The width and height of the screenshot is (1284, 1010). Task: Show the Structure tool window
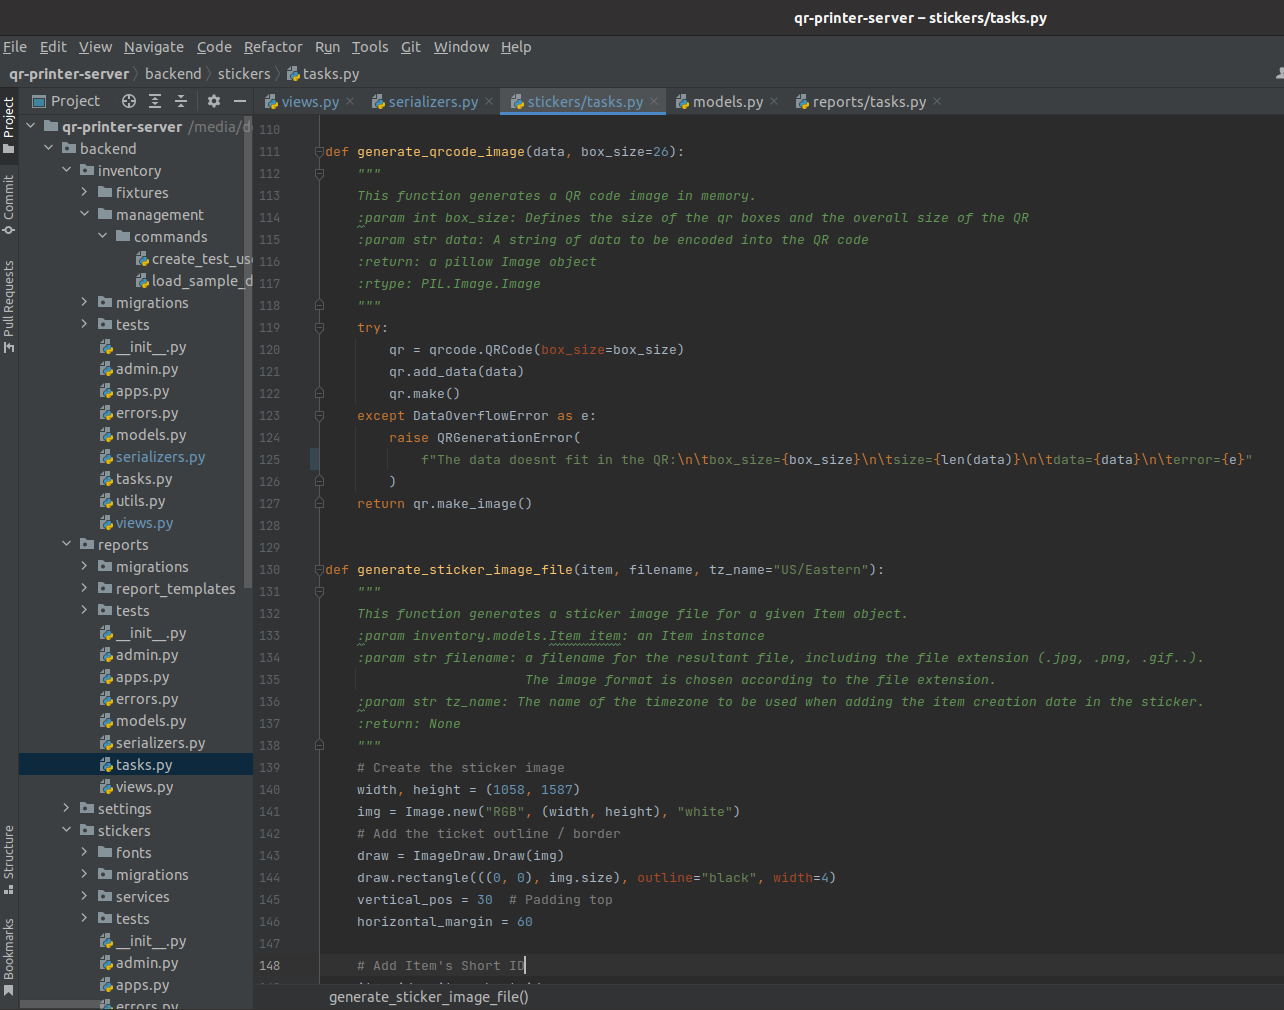[9, 858]
